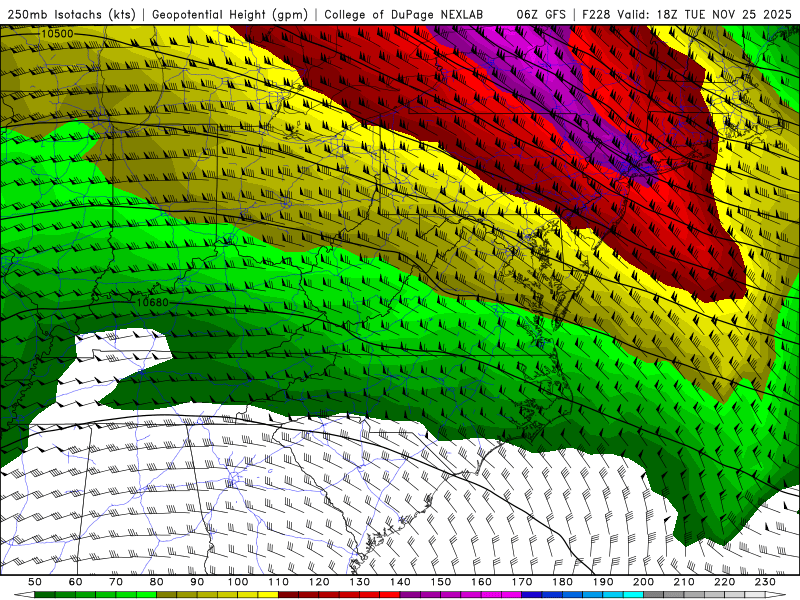This screenshot has height=600, width=800.
Task: Click the dark gray swatch just right of 200
Action: (654, 595)
